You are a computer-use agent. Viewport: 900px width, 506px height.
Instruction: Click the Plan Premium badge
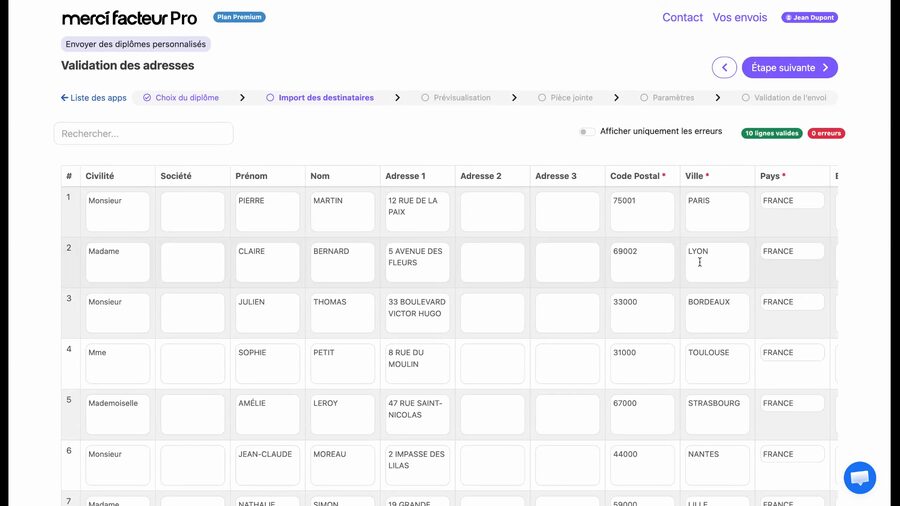[x=239, y=17]
